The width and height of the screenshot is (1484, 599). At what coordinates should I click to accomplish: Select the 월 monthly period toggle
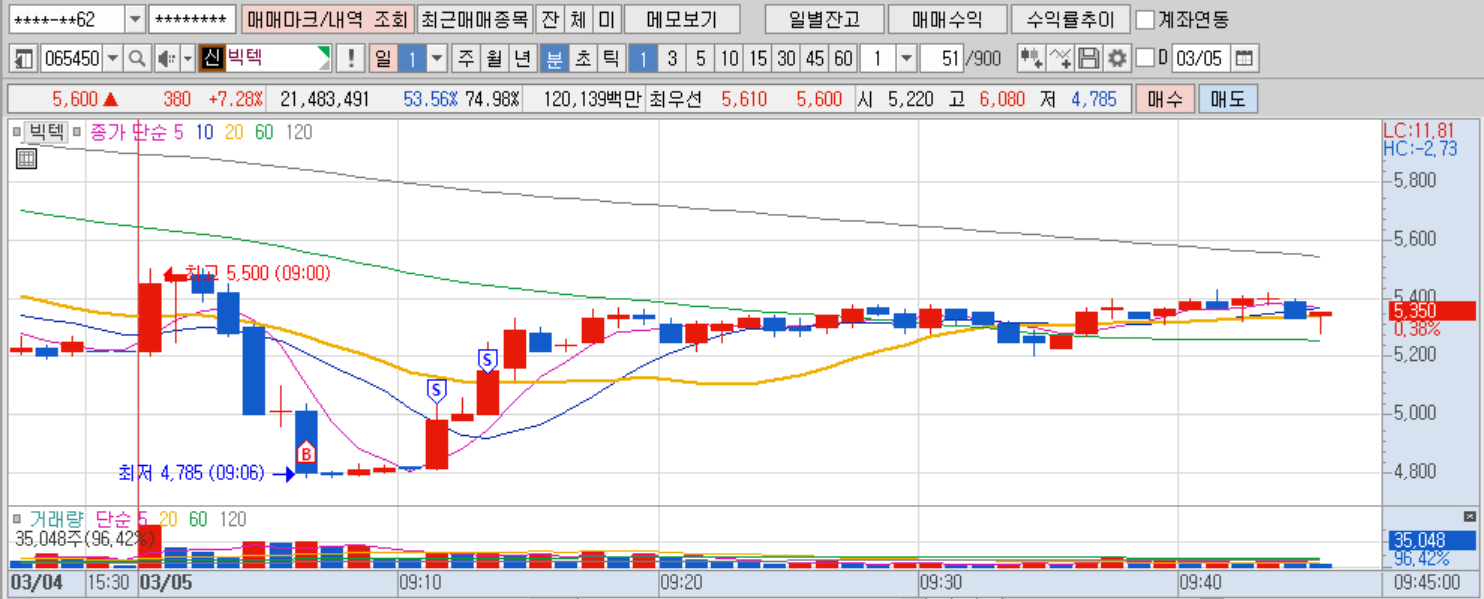pyautogui.click(x=494, y=59)
